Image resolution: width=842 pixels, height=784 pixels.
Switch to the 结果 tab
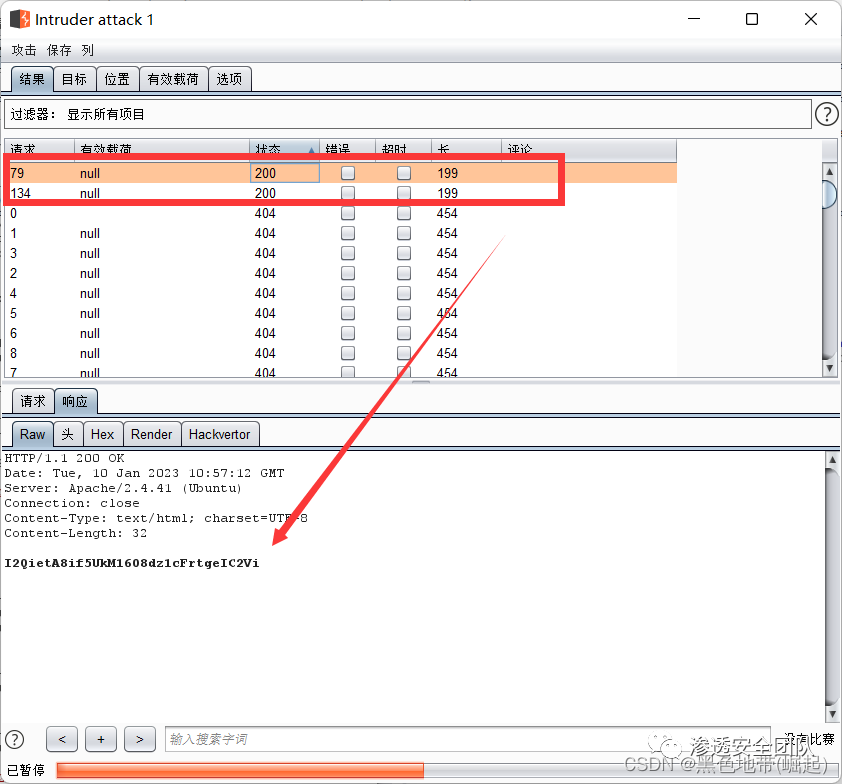tap(32, 79)
